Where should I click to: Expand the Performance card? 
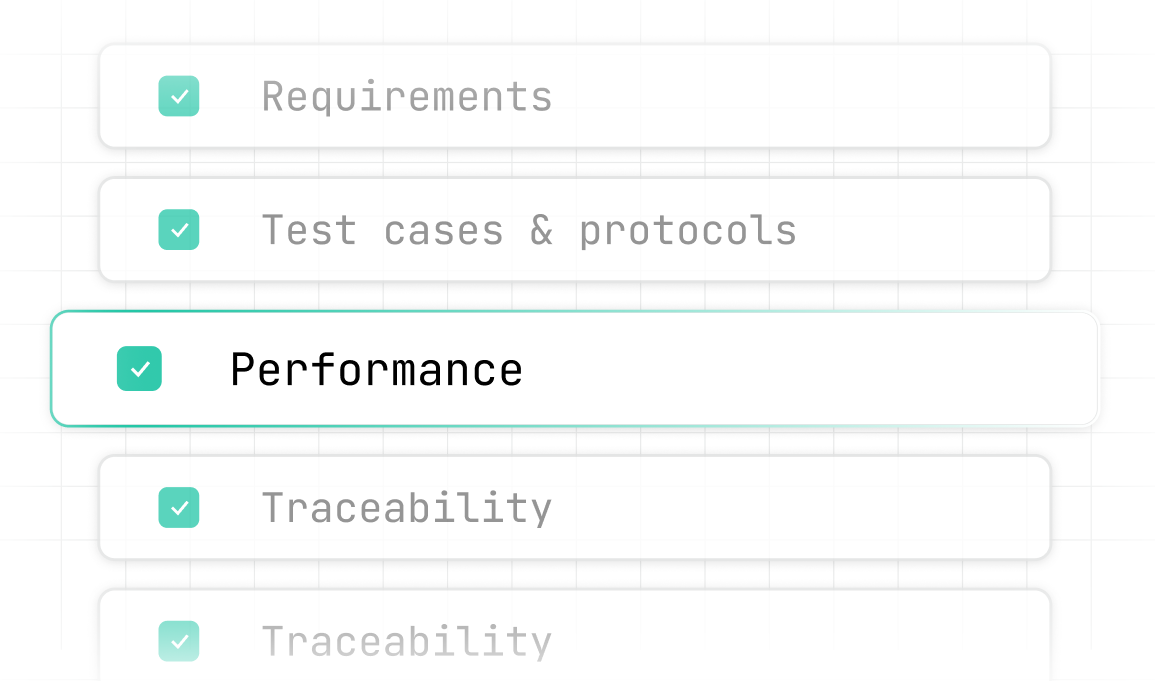tap(575, 369)
